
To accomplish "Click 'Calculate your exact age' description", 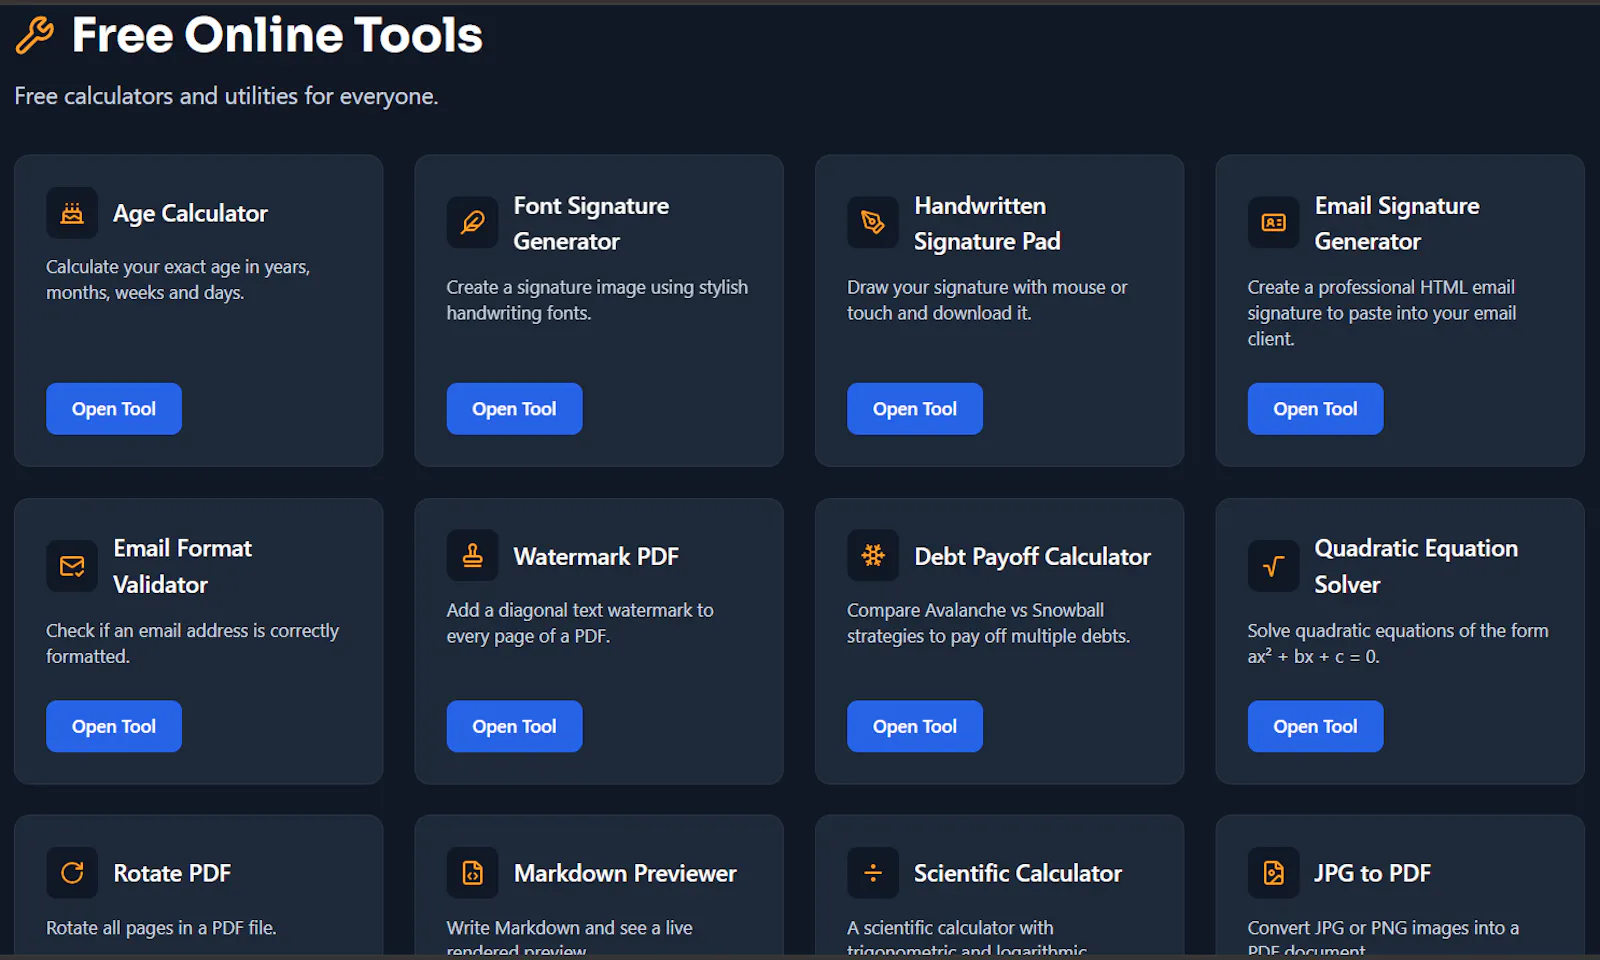I will point(178,280).
